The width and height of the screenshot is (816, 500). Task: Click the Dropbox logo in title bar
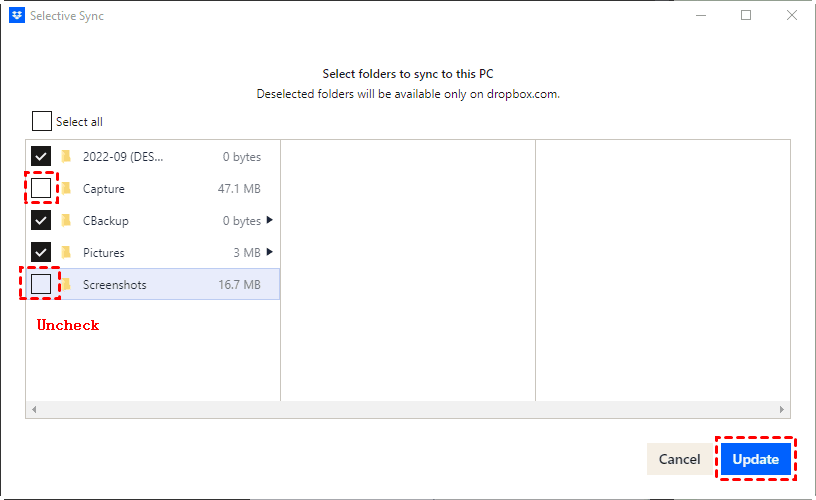[x=17, y=16]
